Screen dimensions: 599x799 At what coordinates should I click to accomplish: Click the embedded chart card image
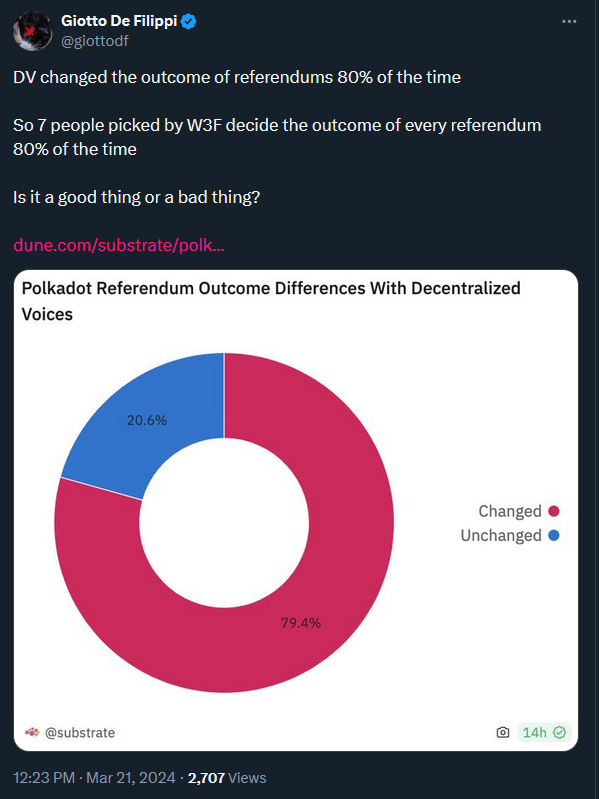click(x=296, y=510)
